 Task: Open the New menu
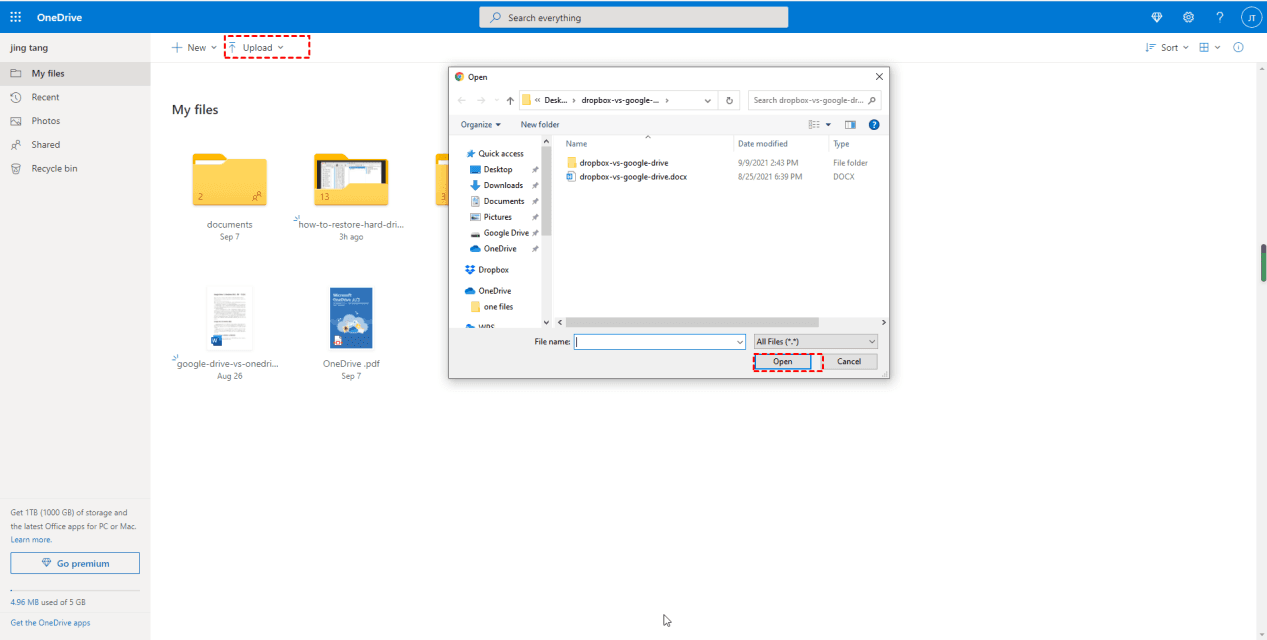(194, 47)
